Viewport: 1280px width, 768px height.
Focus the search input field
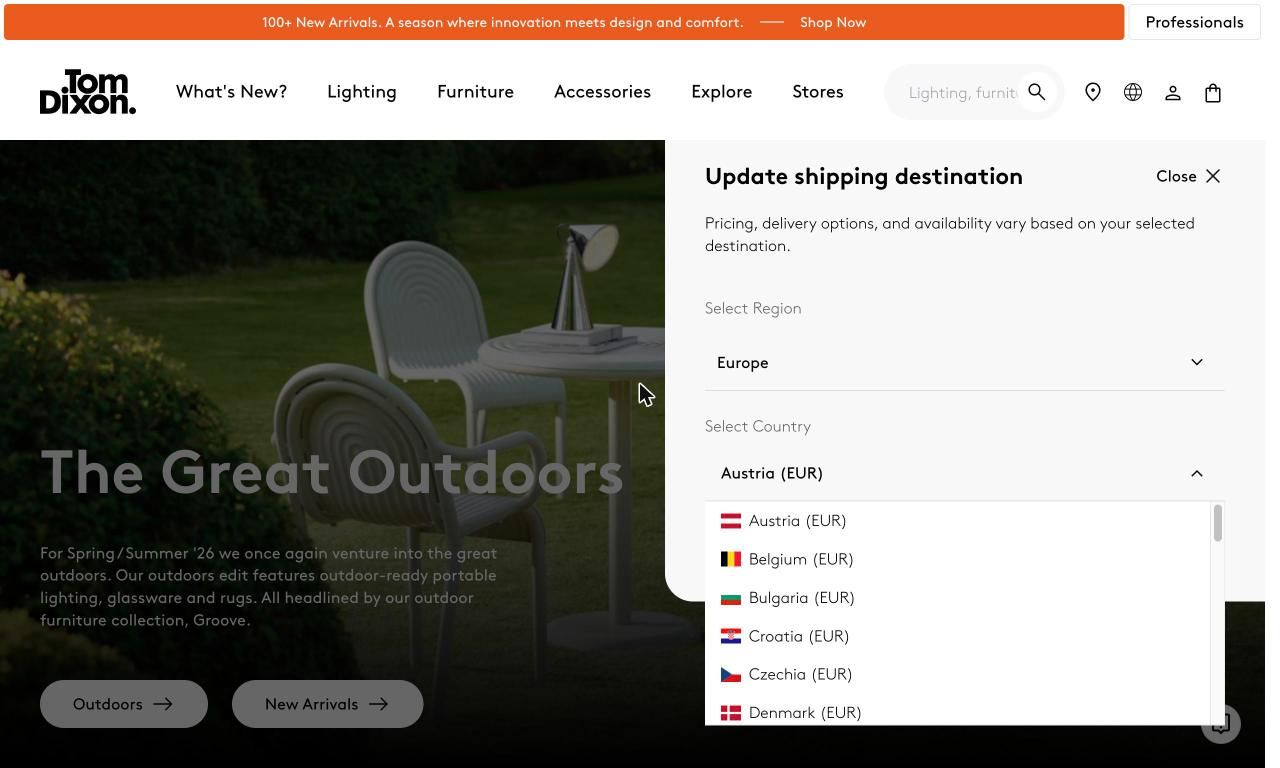[962, 92]
